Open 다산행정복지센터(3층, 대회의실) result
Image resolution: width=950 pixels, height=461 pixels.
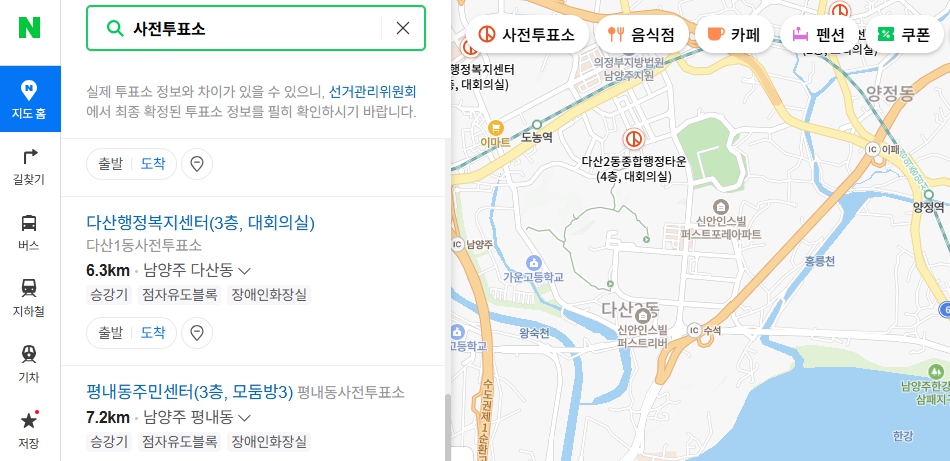pyautogui.click(x=201, y=223)
